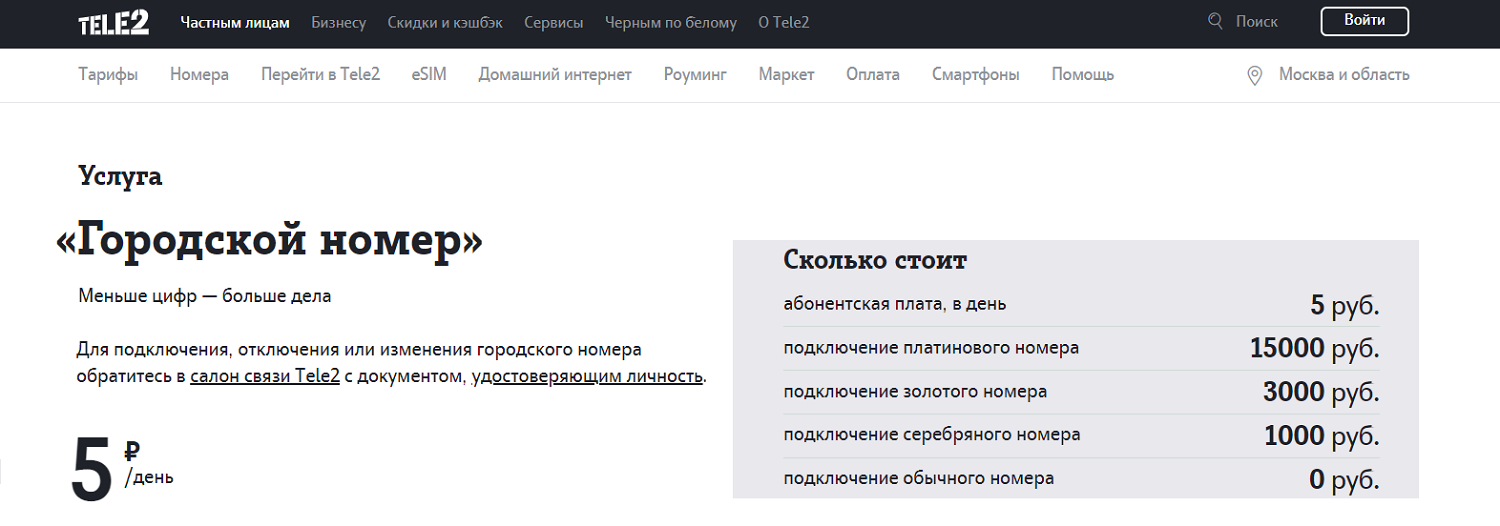Click the Войти login button
1500x526 pixels.
tap(1364, 21)
